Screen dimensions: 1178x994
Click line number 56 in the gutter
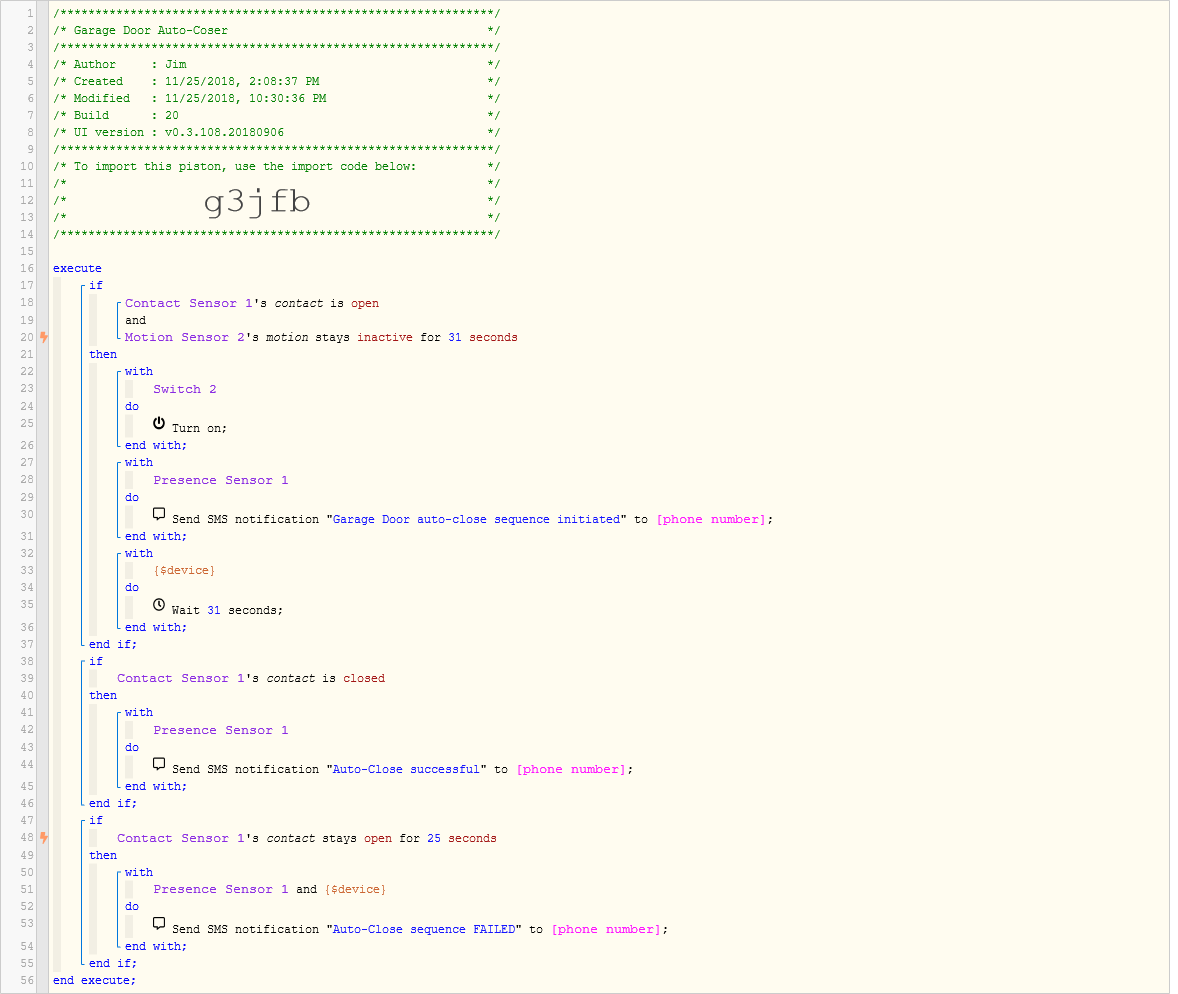coord(27,980)
